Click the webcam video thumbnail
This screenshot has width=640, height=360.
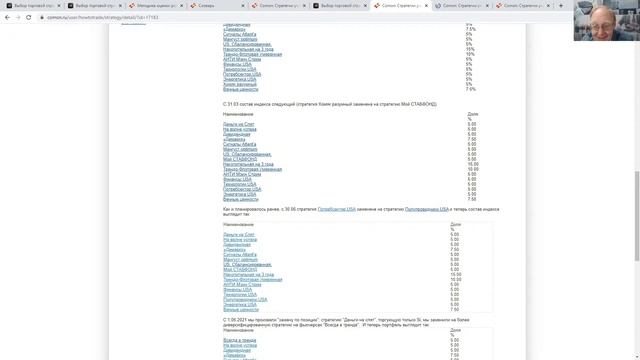607,20
